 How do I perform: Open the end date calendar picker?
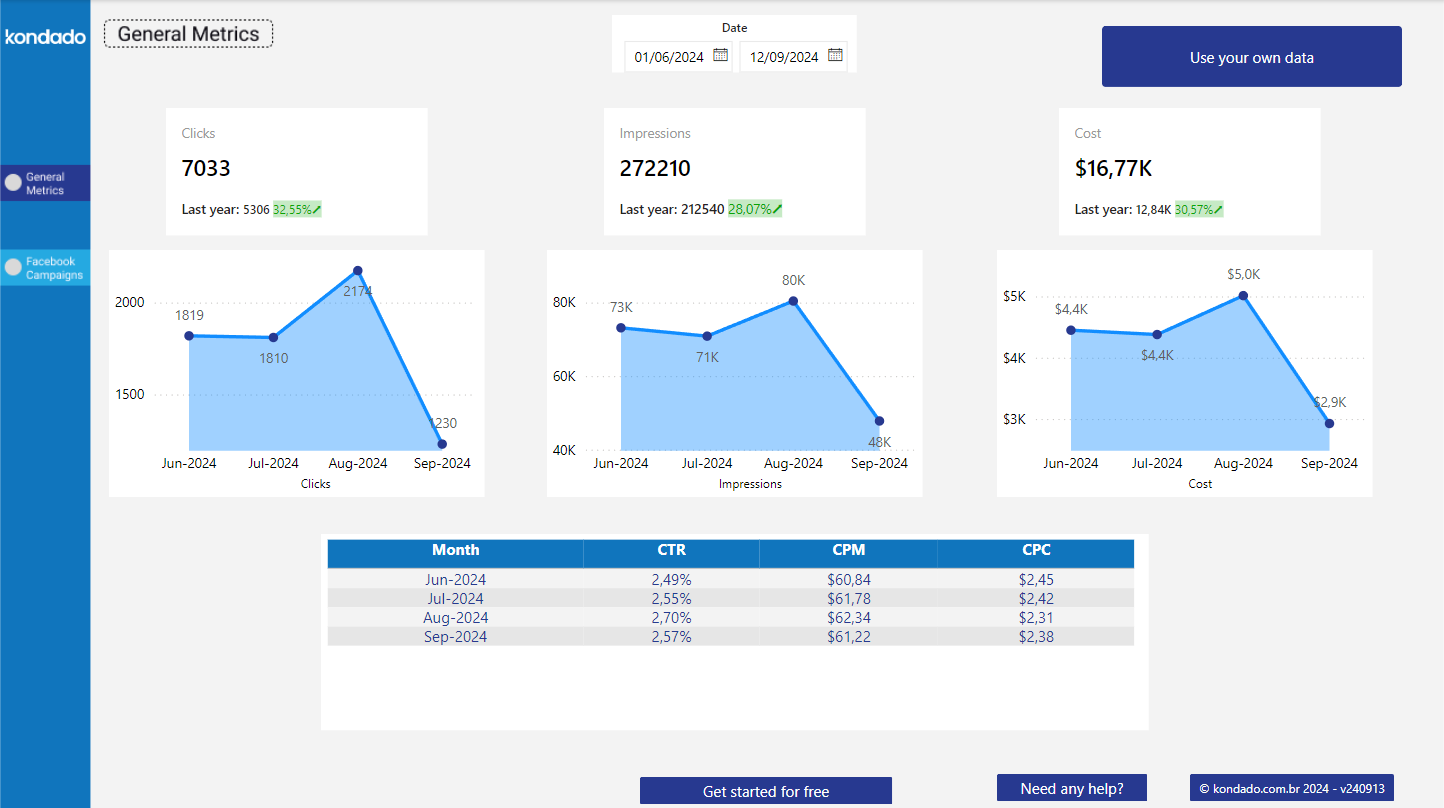point(834,56)
